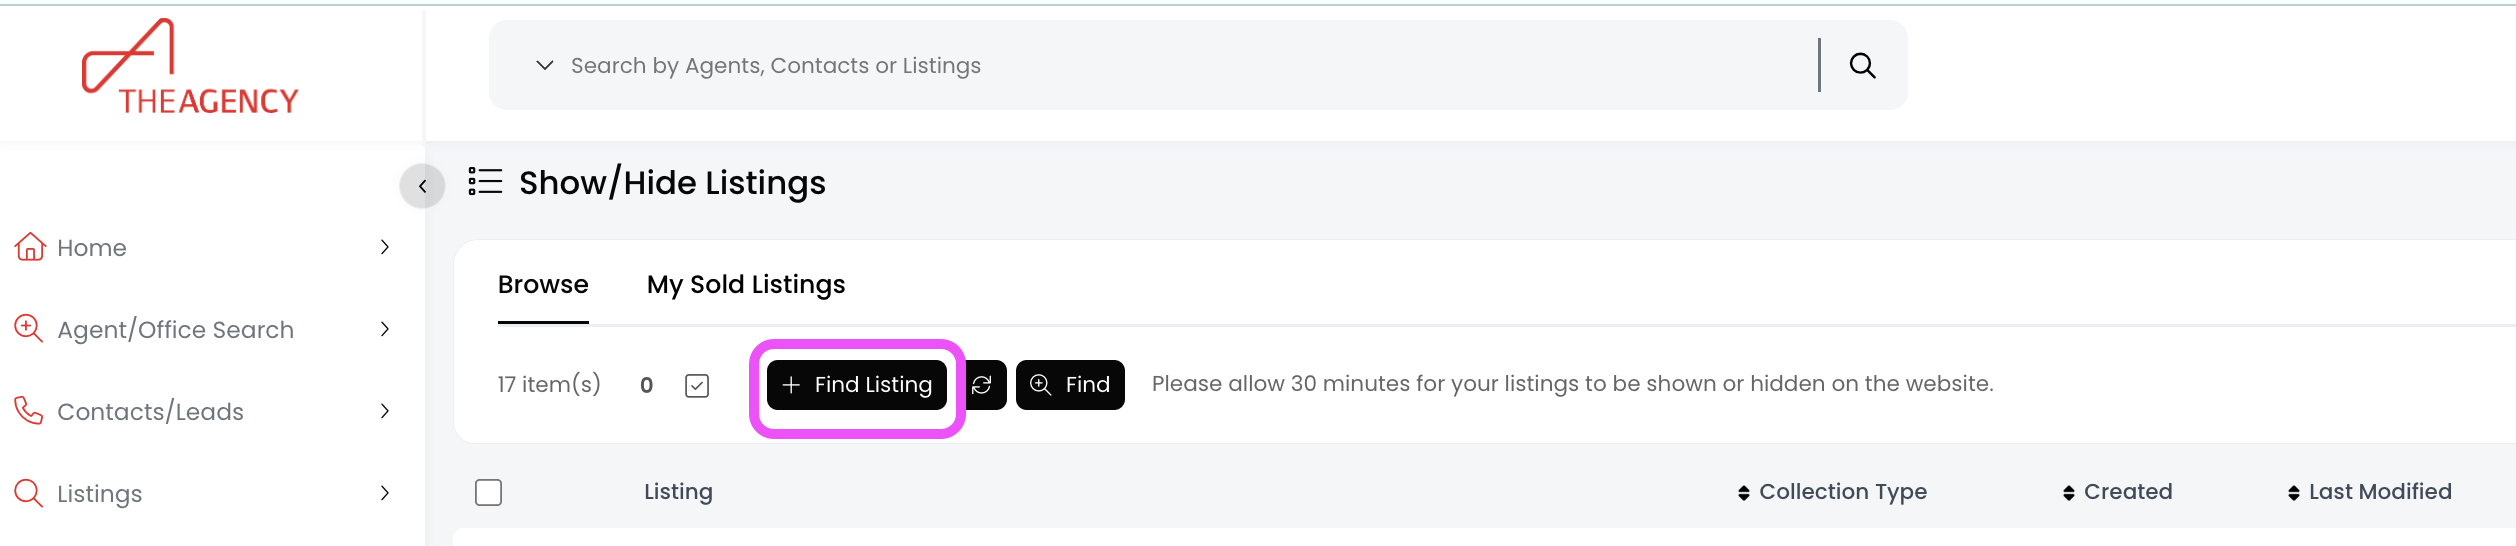Viewport: 2516px width, 546px height.
Task: Click the list icon beside Show/Hide Listings
Action: point(485,182)
